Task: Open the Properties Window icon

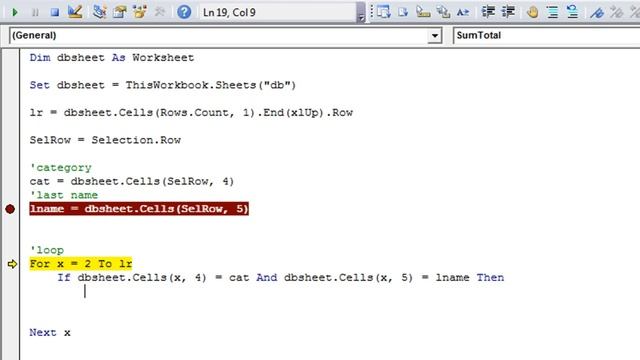Action: pos(120,12)
